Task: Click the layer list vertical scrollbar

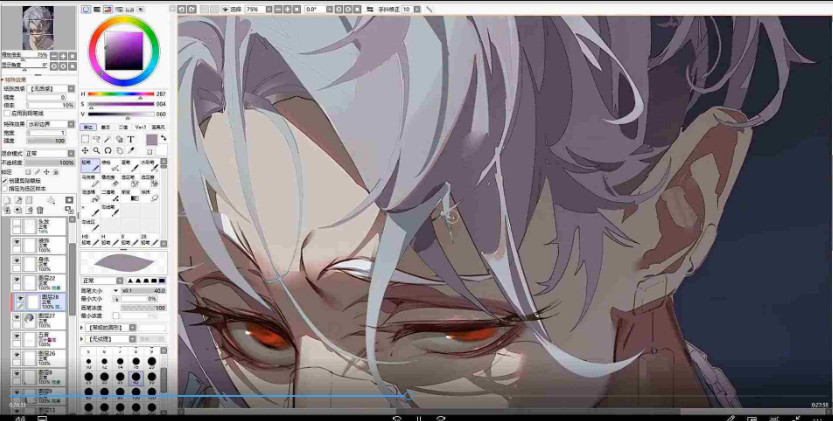Action: (72, 279)
